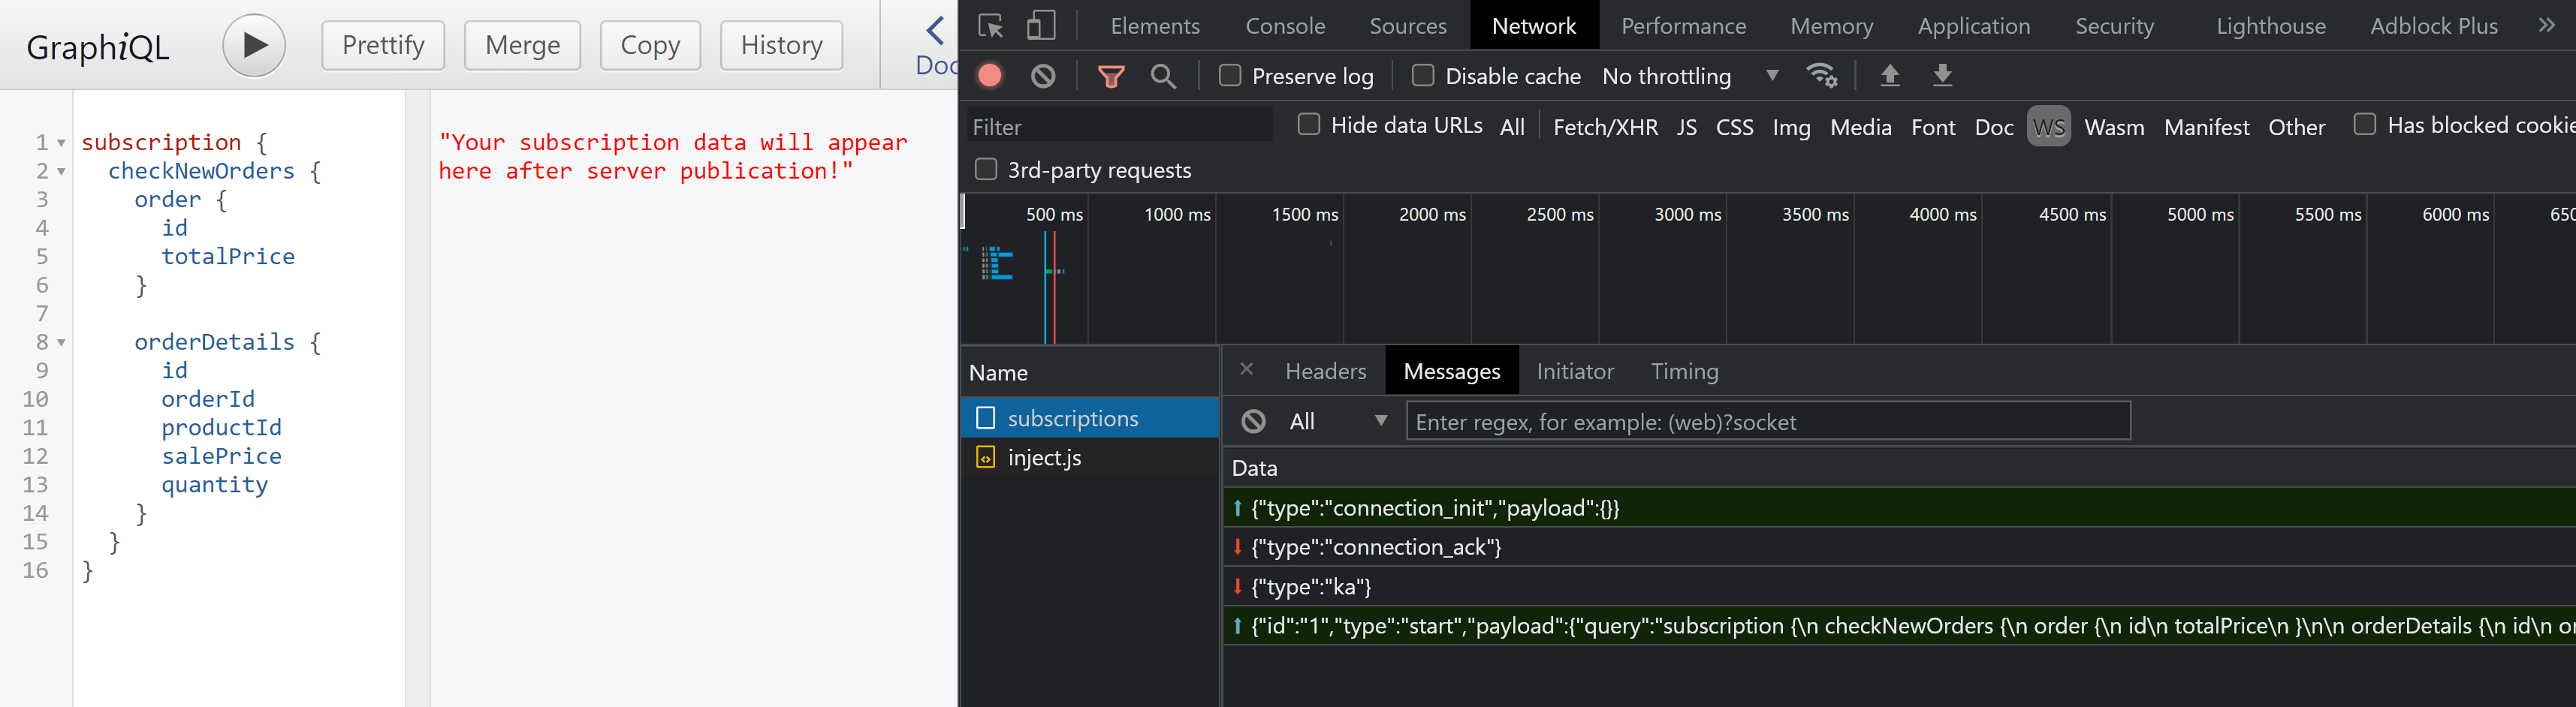This screenshot has height=707, width=2576.
Task: Open the Adblock Plus tab
Action: coord(2434,26)
